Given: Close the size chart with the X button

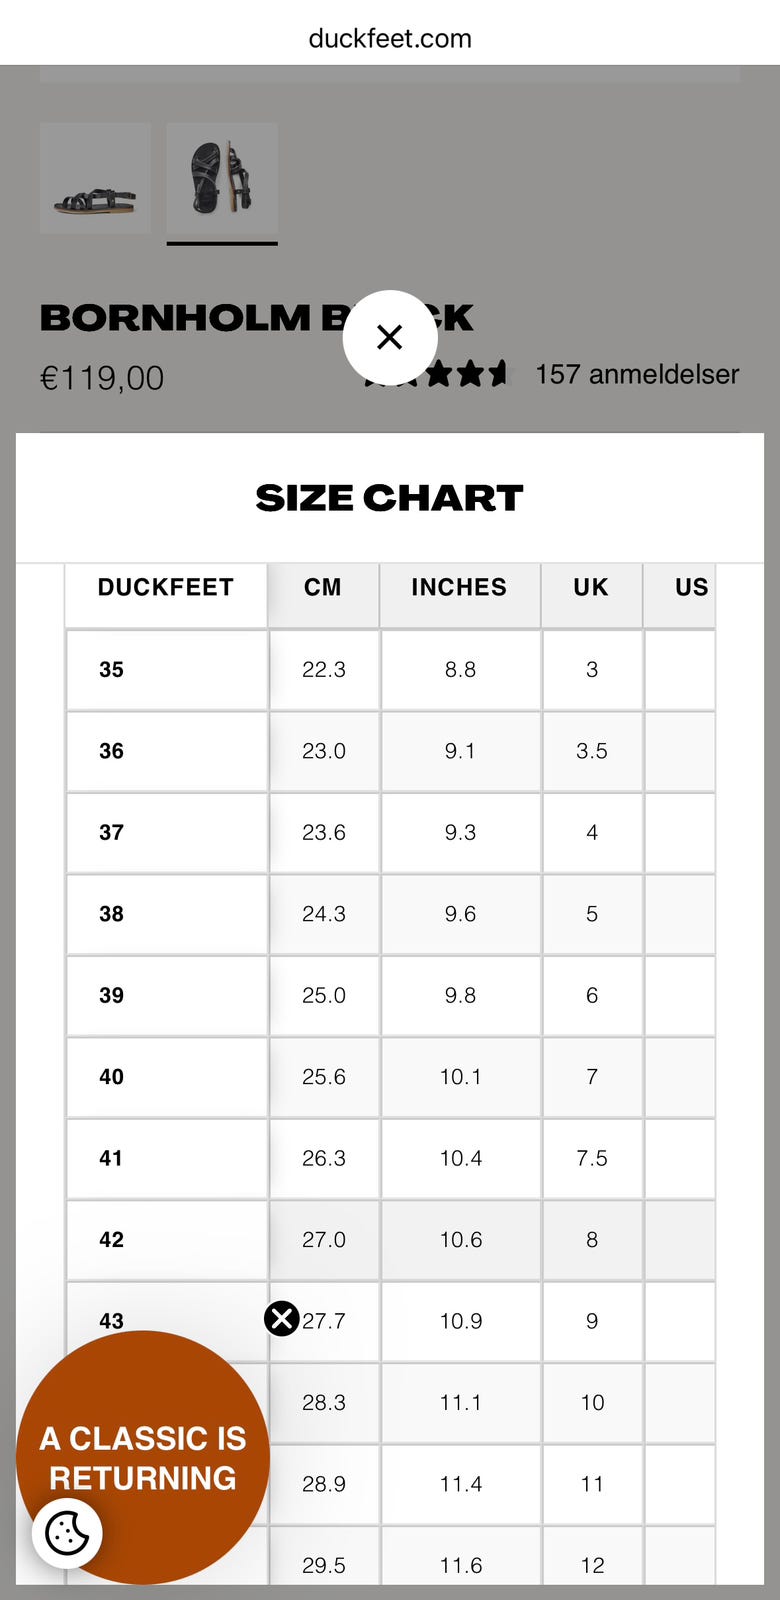Looking at the screenshot, I should click(390, 337).
